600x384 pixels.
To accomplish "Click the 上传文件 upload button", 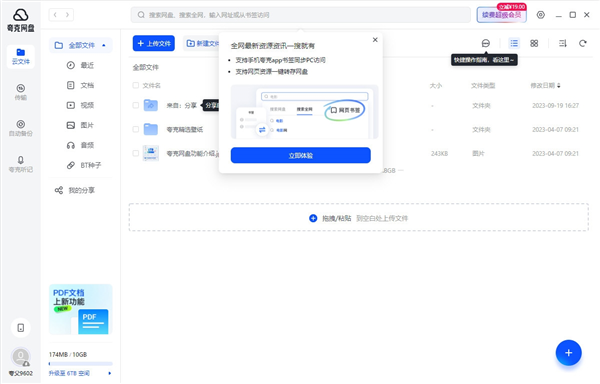I will point(154,43).
